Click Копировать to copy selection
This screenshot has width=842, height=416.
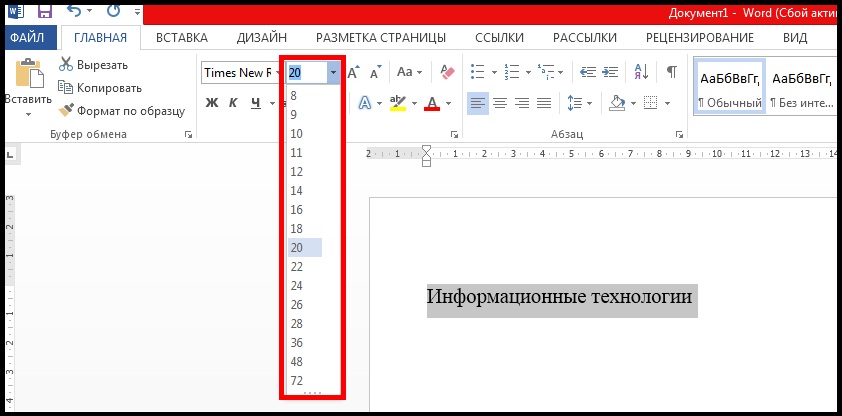coord(100,88)
